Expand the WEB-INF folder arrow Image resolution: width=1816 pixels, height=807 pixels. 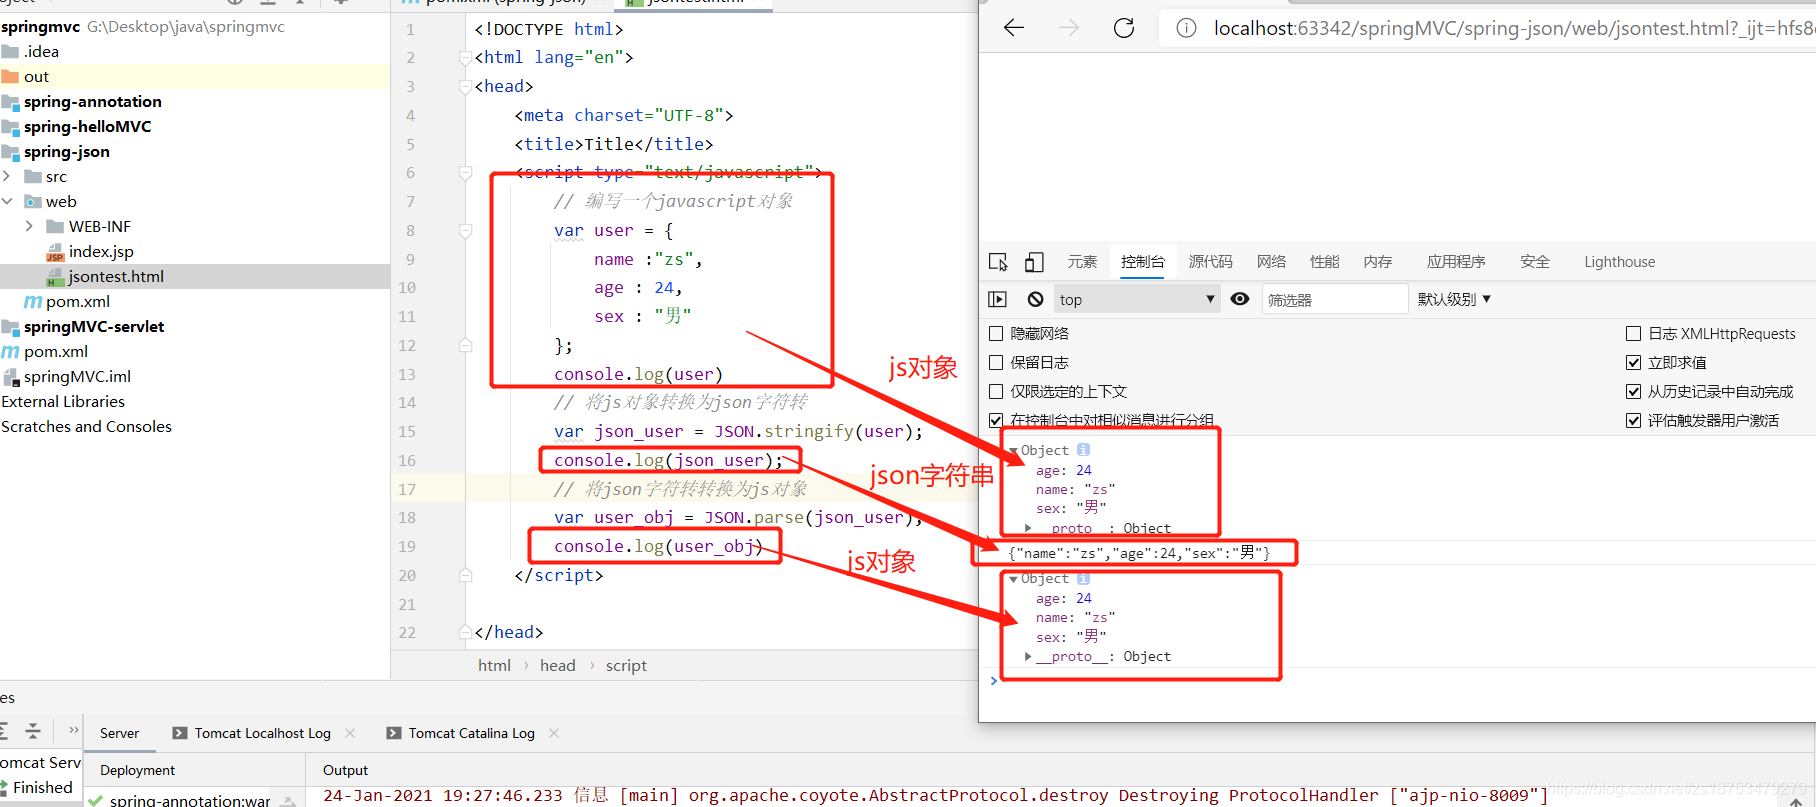coord(29,226)
